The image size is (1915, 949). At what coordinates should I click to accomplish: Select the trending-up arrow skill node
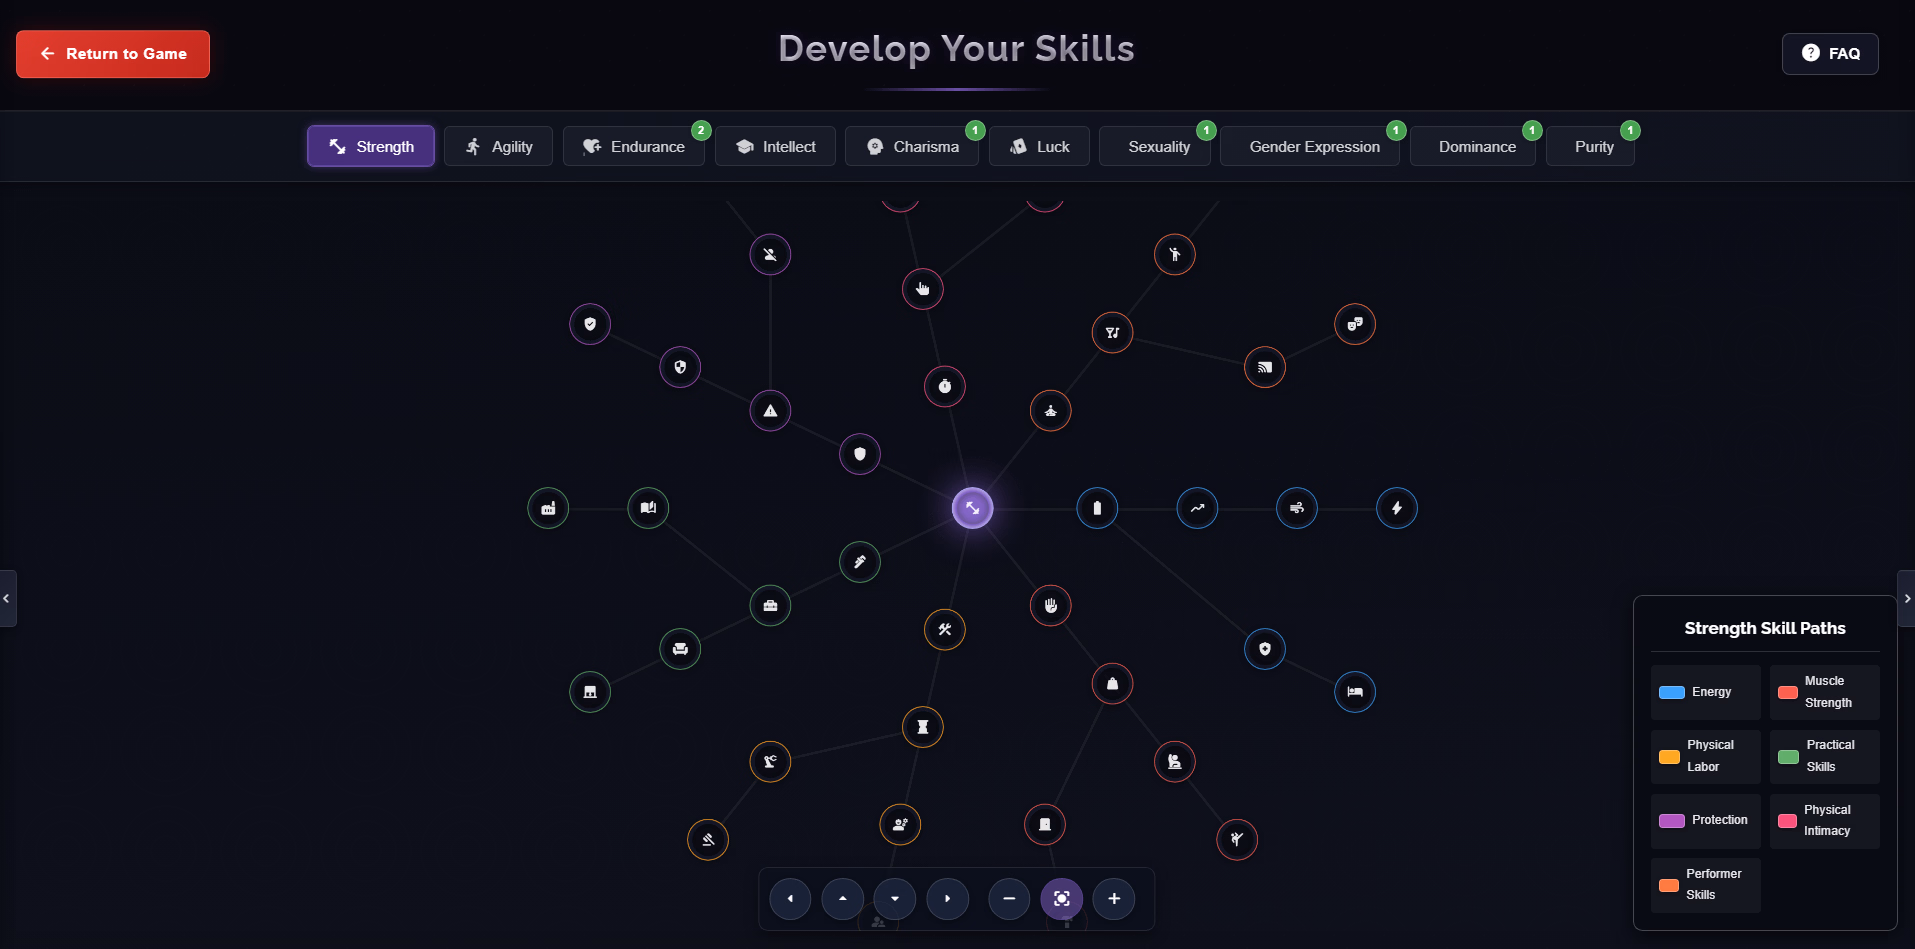point(1197,508)
